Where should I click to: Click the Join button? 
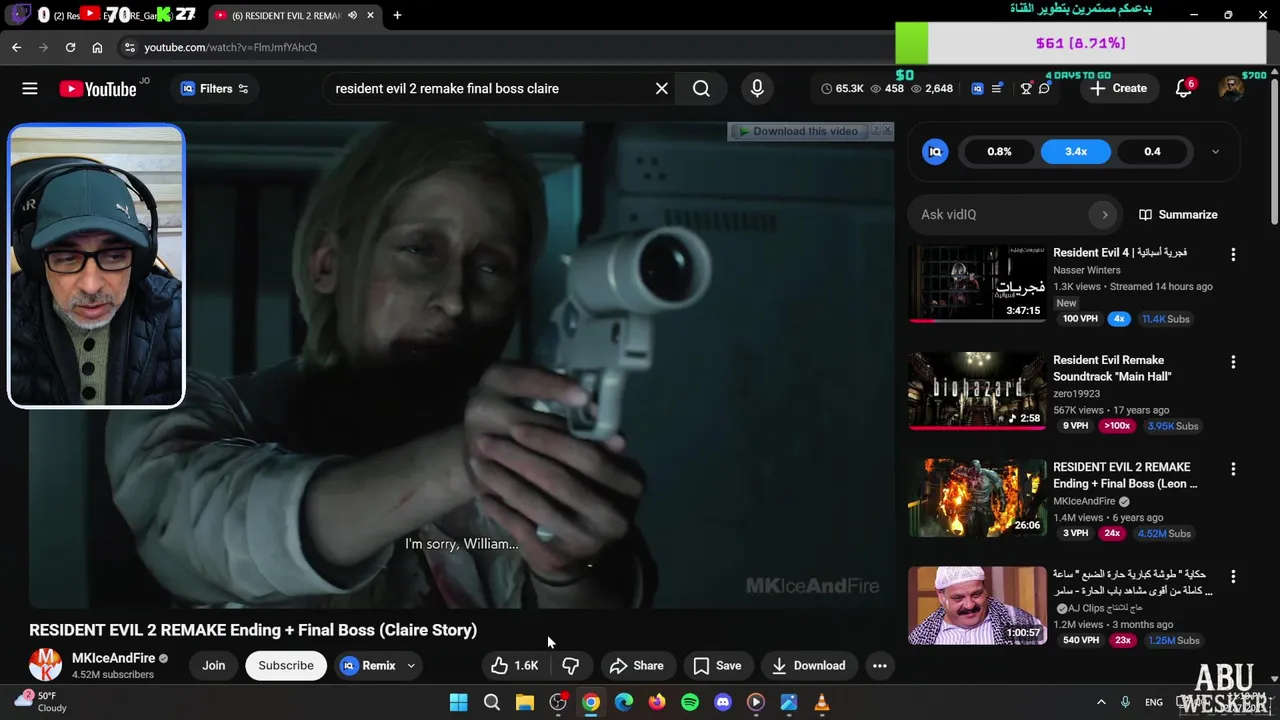pos(214,665)
